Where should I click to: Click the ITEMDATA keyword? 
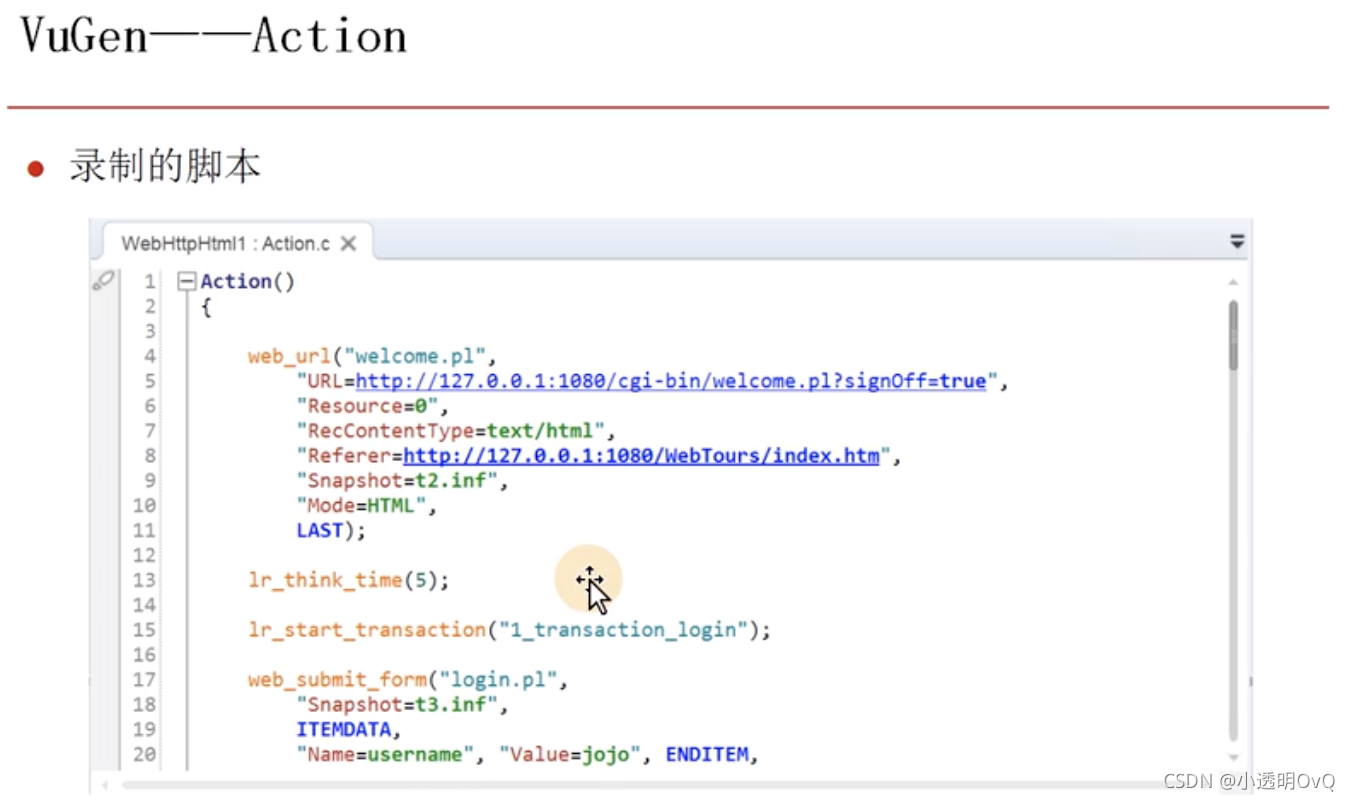click(x=345, y=730)
